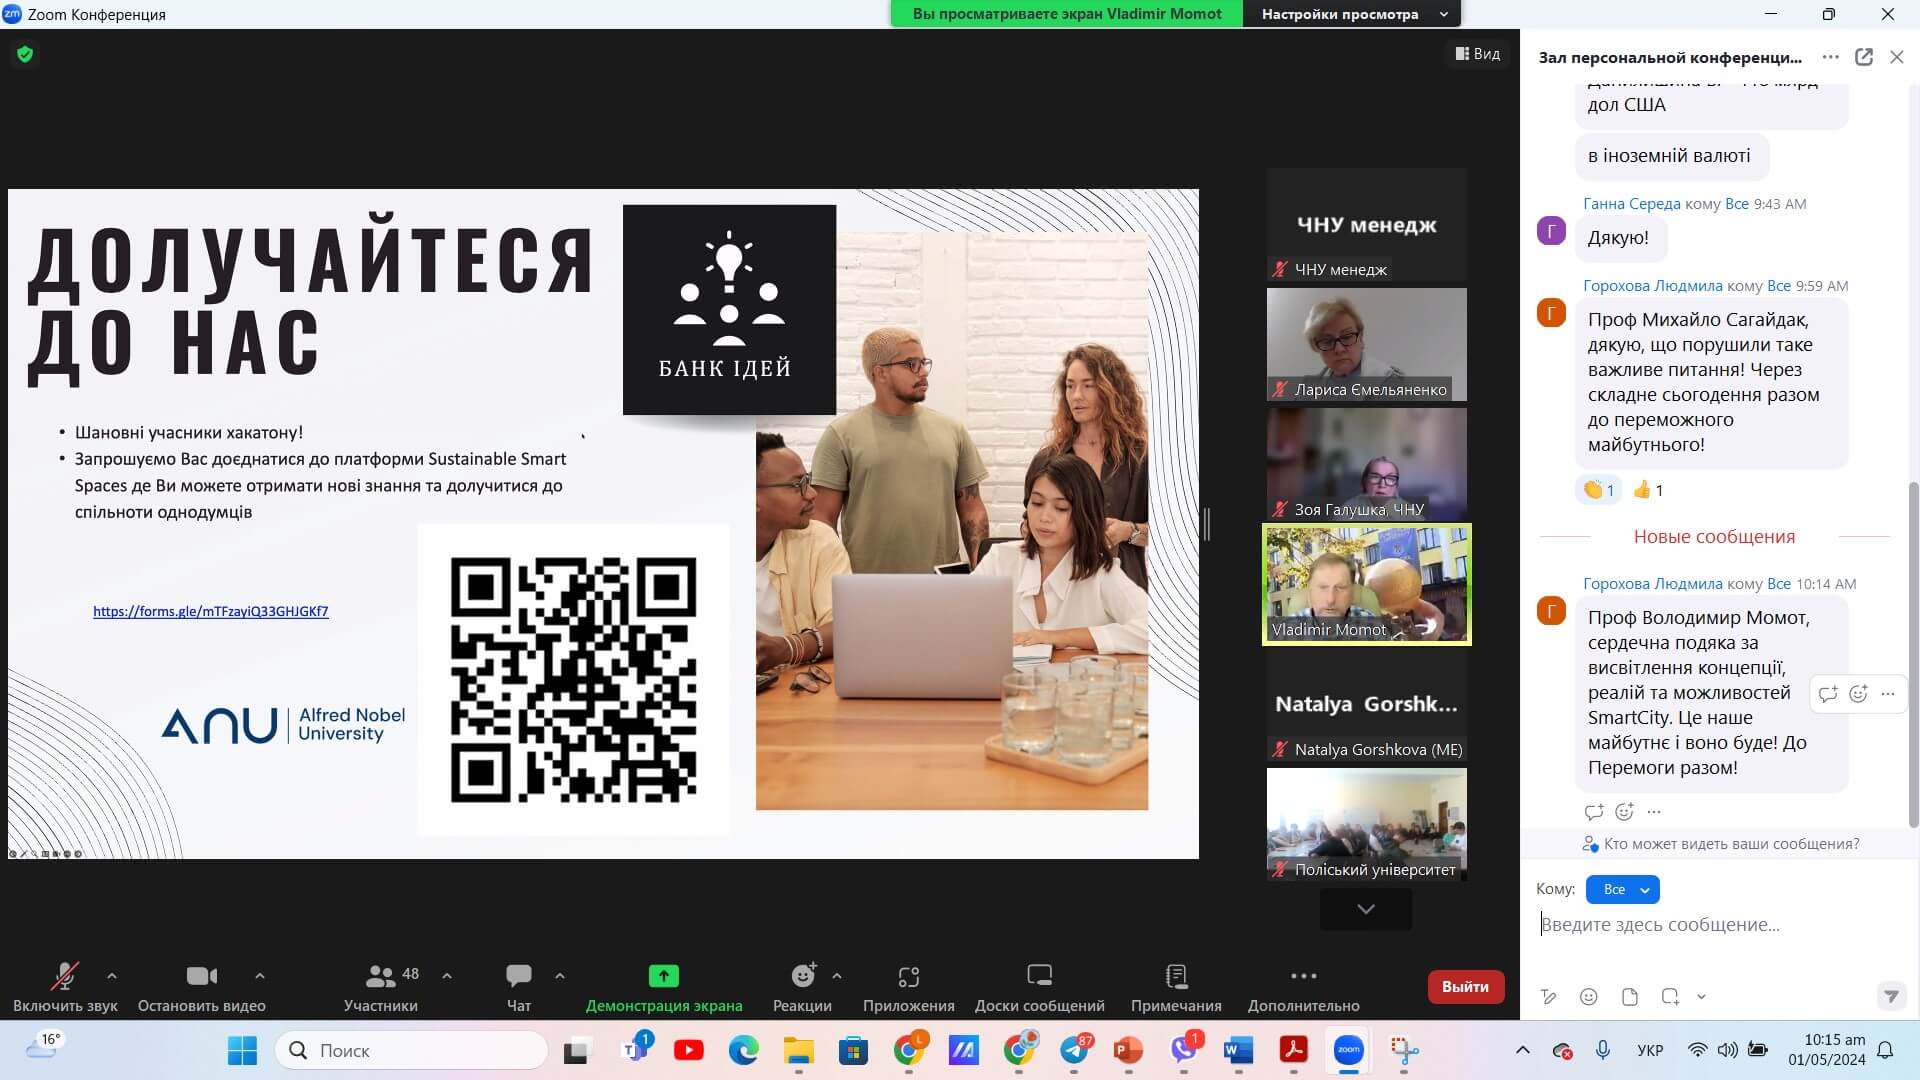Open the Apps panel icon
Image resolution: width=1920 pixels, height=1080 pixels.
908,976
